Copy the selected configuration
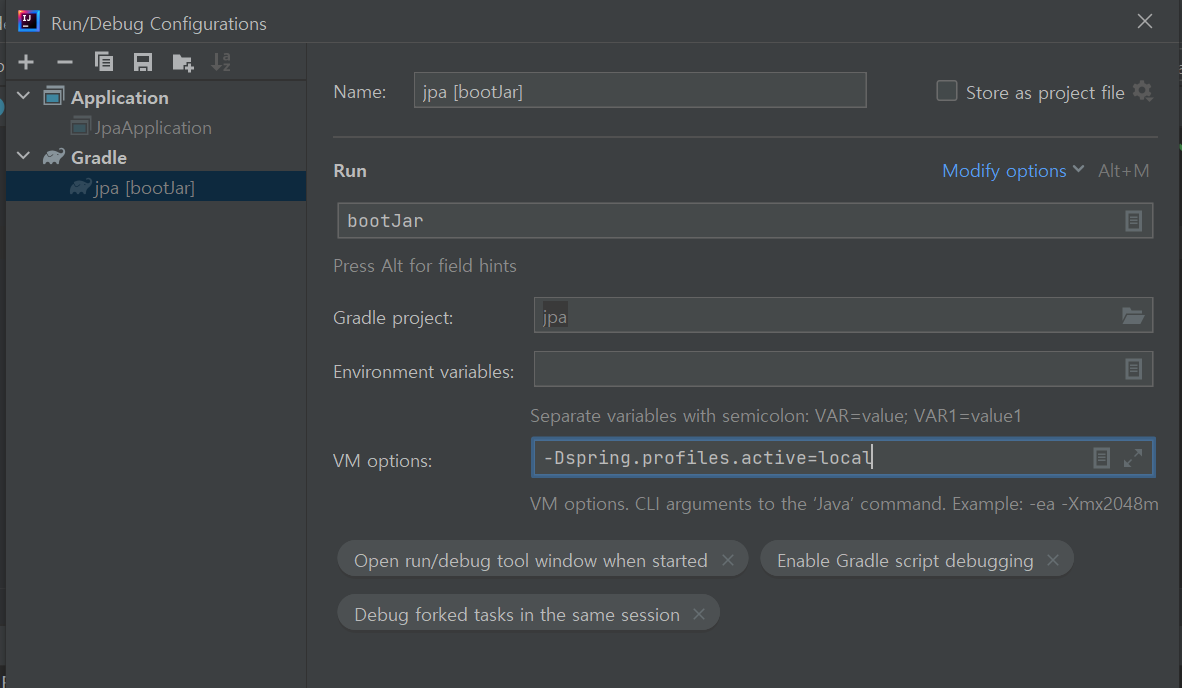The width and height of the screenshot is (1182, 688). [103, 62]
